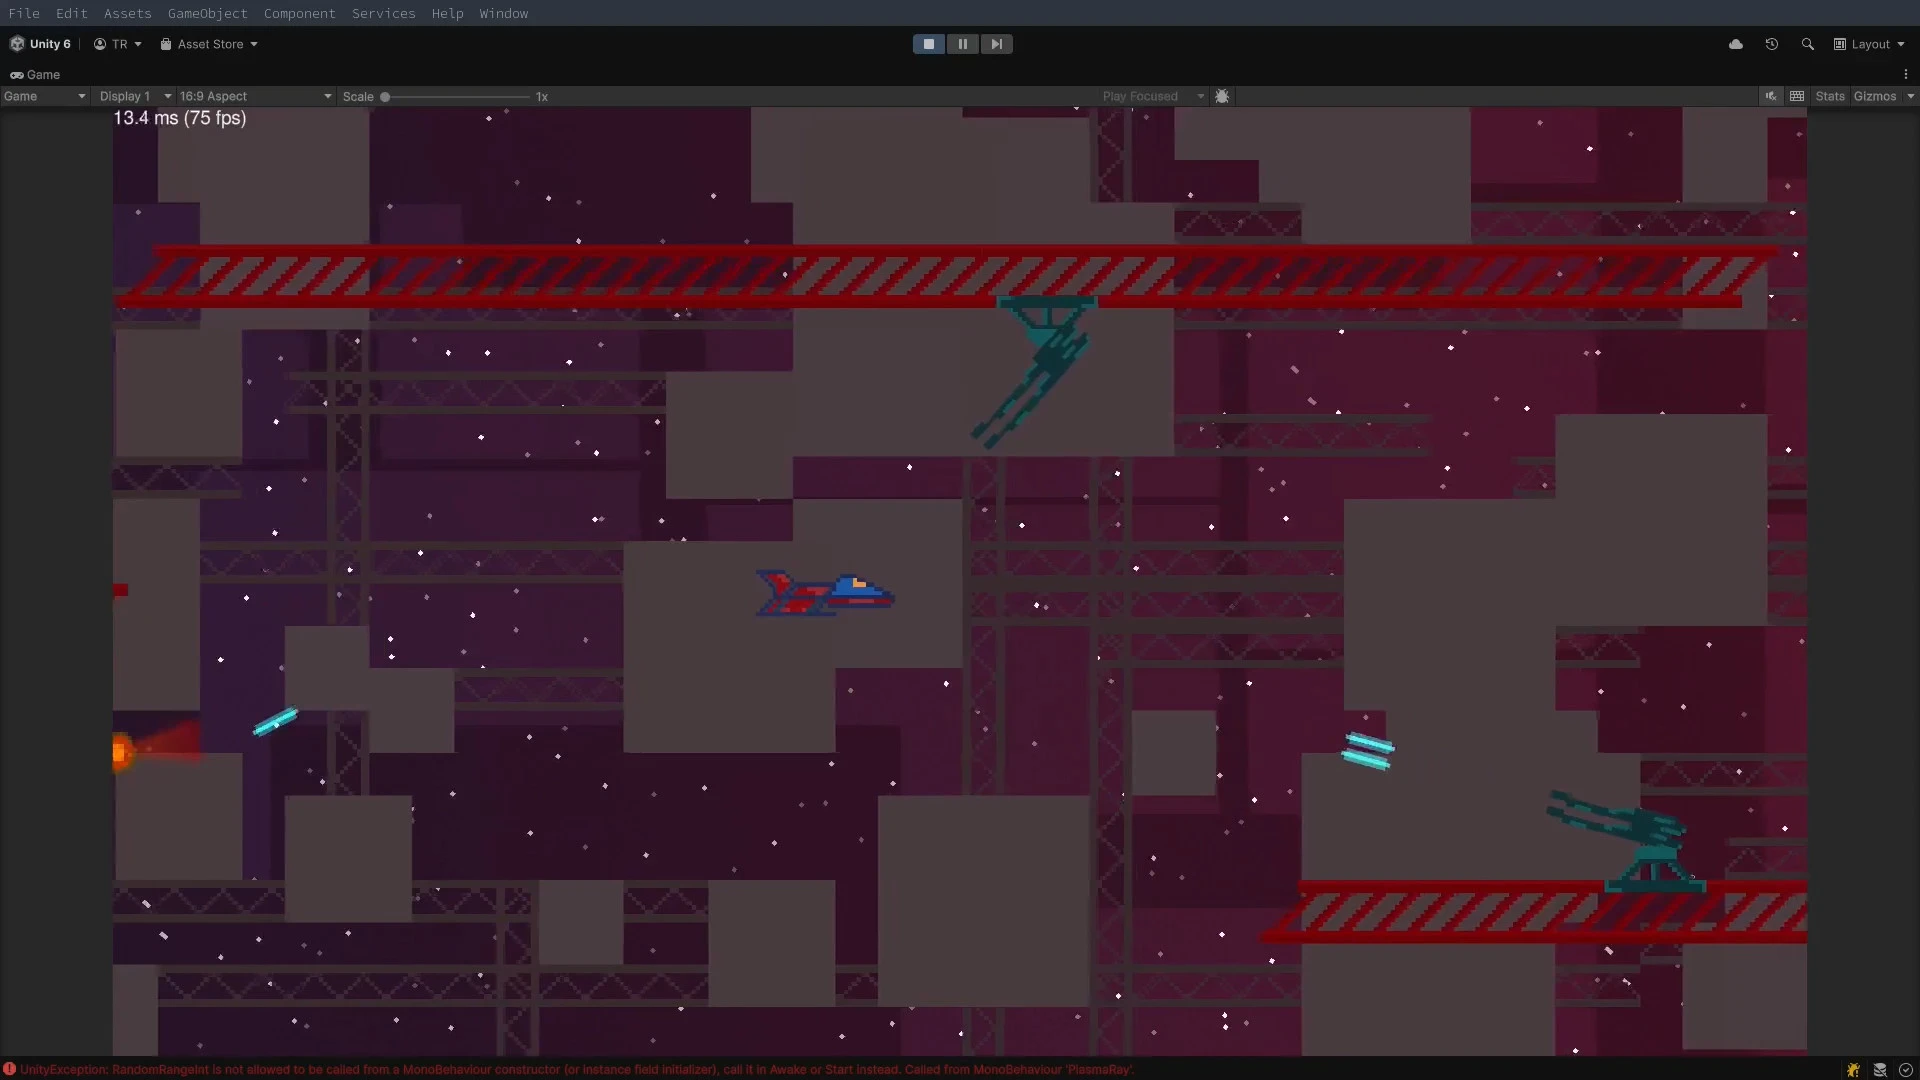Open the Layout dropdown
Image resolution: width=1920 pixels, height=1080 pixels.
tap(1869, 44)
